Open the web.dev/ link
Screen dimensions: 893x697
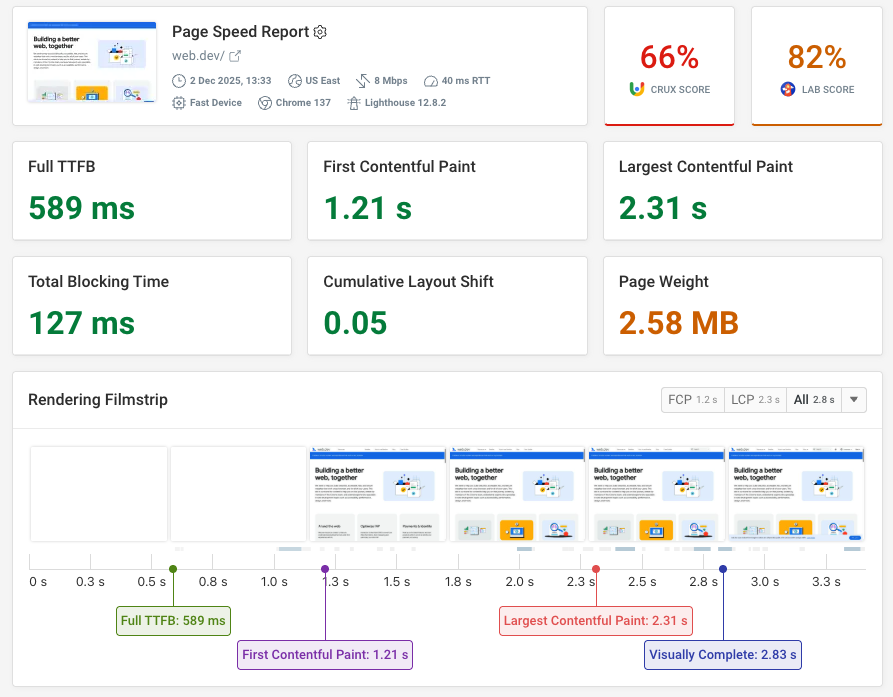(197, 55)
